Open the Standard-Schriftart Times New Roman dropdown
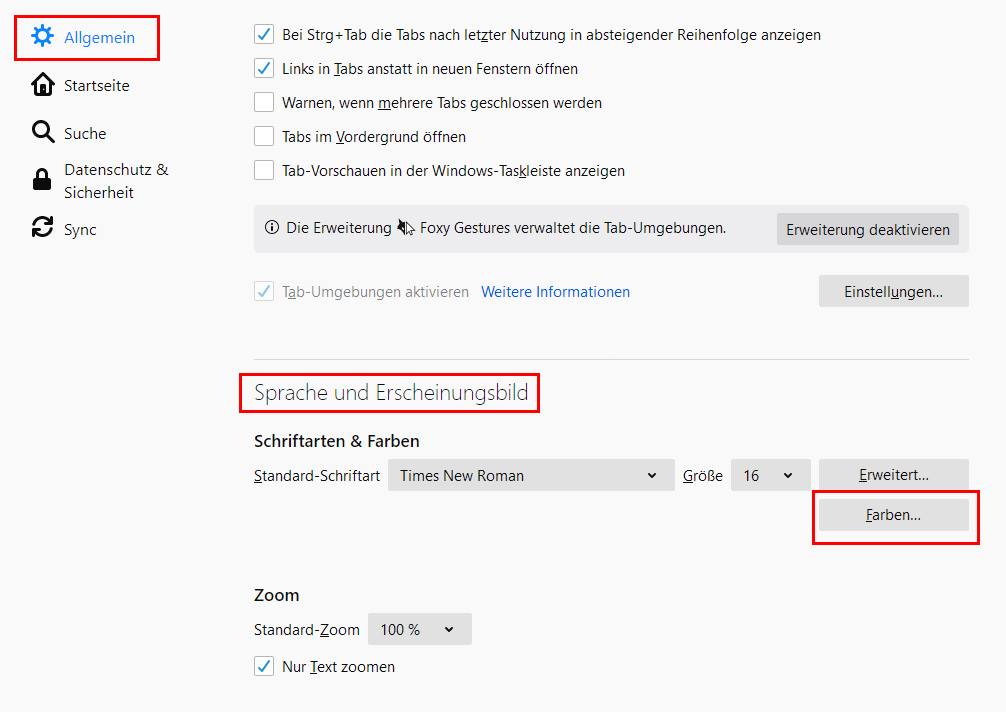 (x=530, y=476)
